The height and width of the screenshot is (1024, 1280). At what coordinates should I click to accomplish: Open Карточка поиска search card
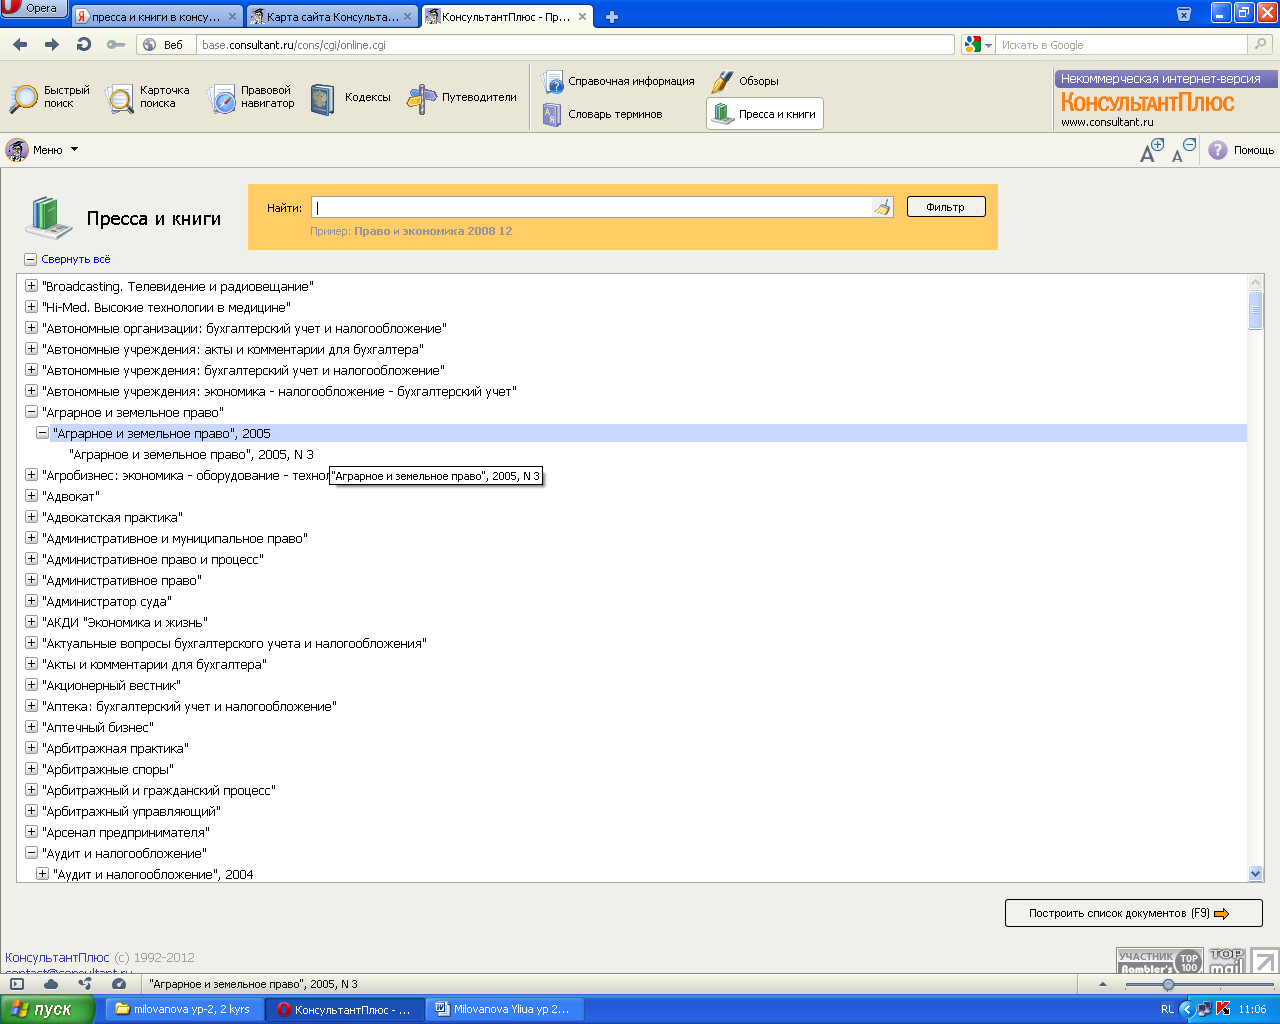click(x=148, y=97)
